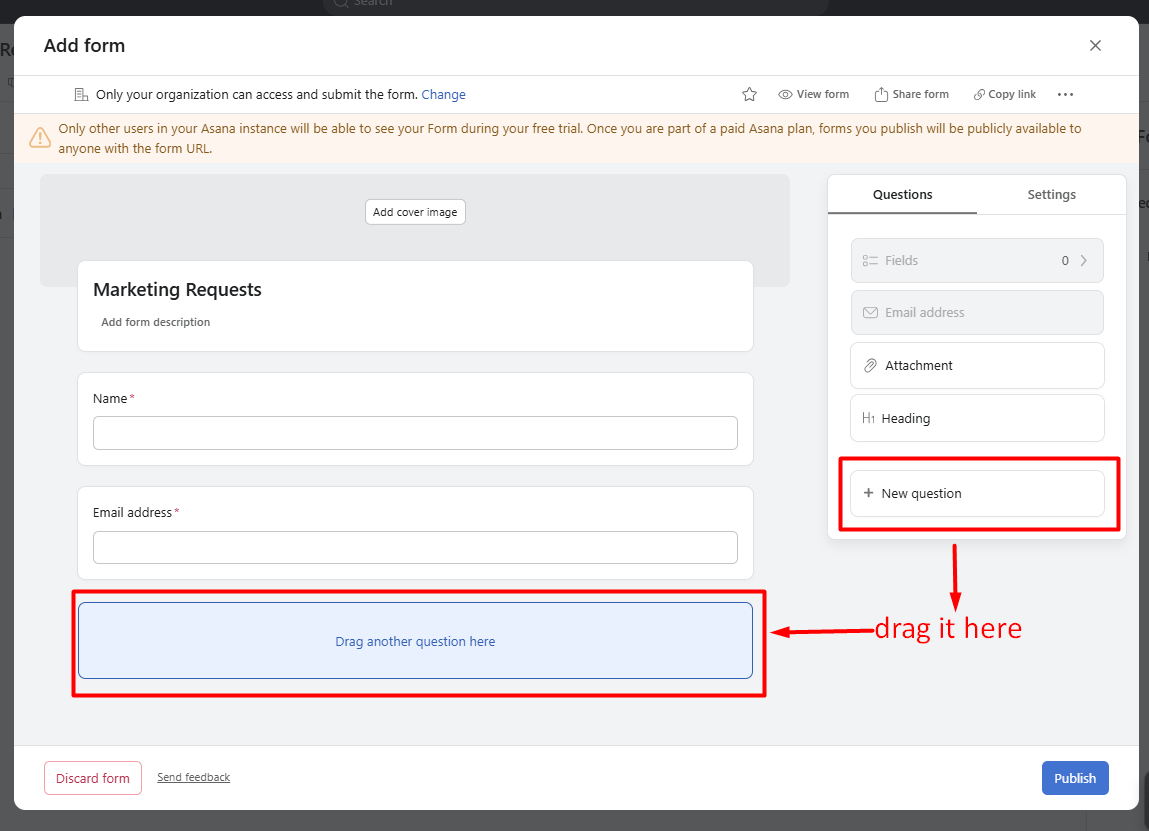Click the Name input field
The width and height of the screenshot is (1149, 831).
click(415, 433)
